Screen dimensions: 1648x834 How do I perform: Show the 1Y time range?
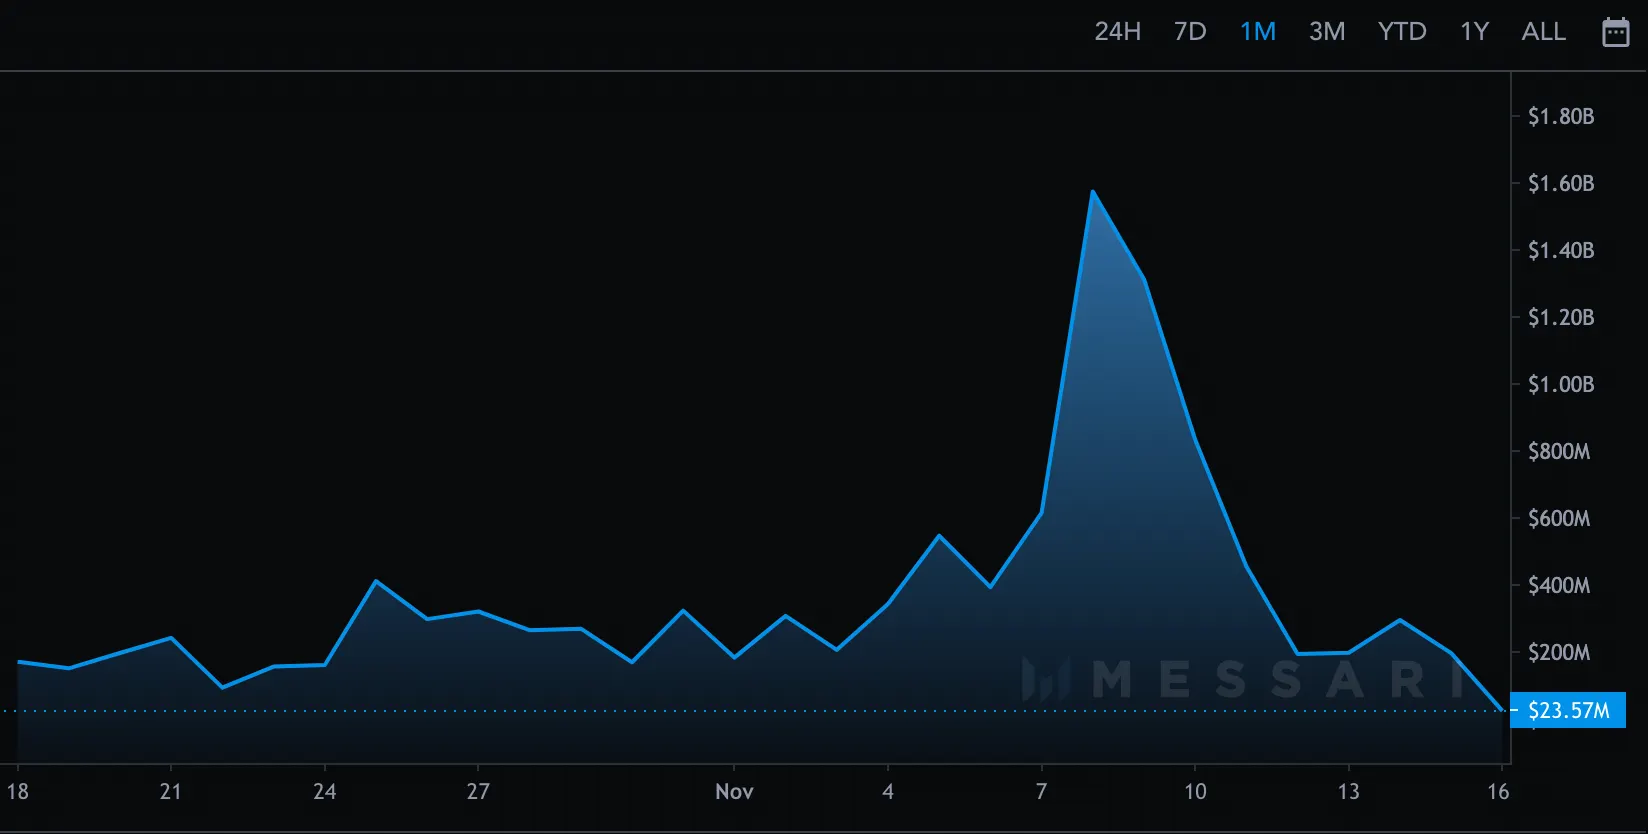click(x=1474, y=32)
